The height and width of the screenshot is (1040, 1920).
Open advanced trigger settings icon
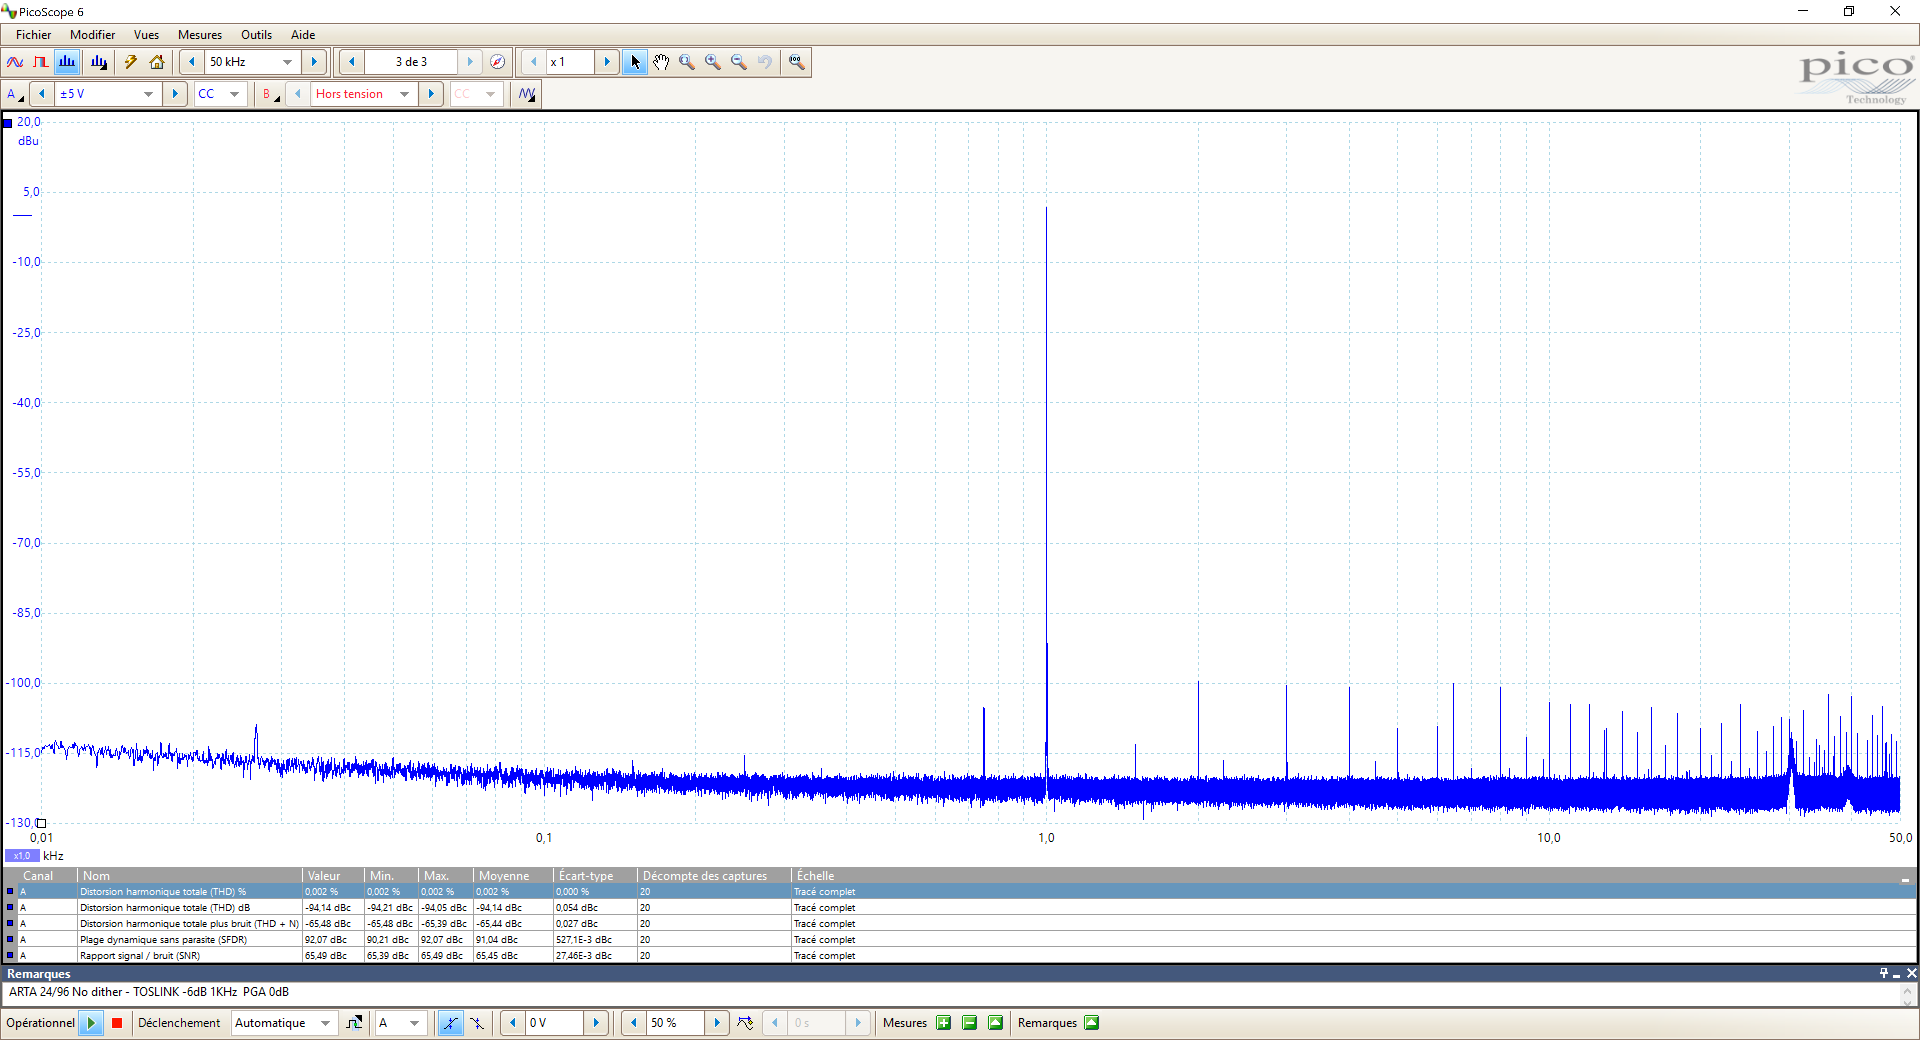coord(354,1023)
